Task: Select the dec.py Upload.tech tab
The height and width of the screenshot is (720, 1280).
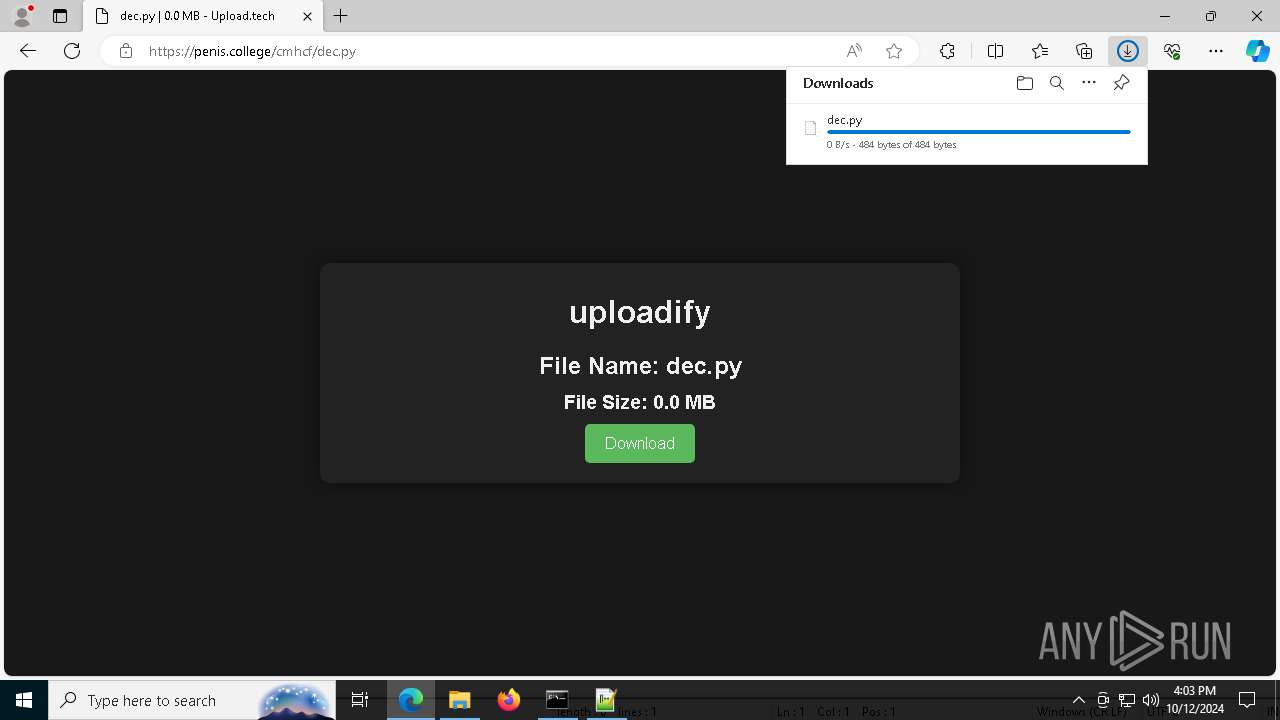Action: pos(196,16)
